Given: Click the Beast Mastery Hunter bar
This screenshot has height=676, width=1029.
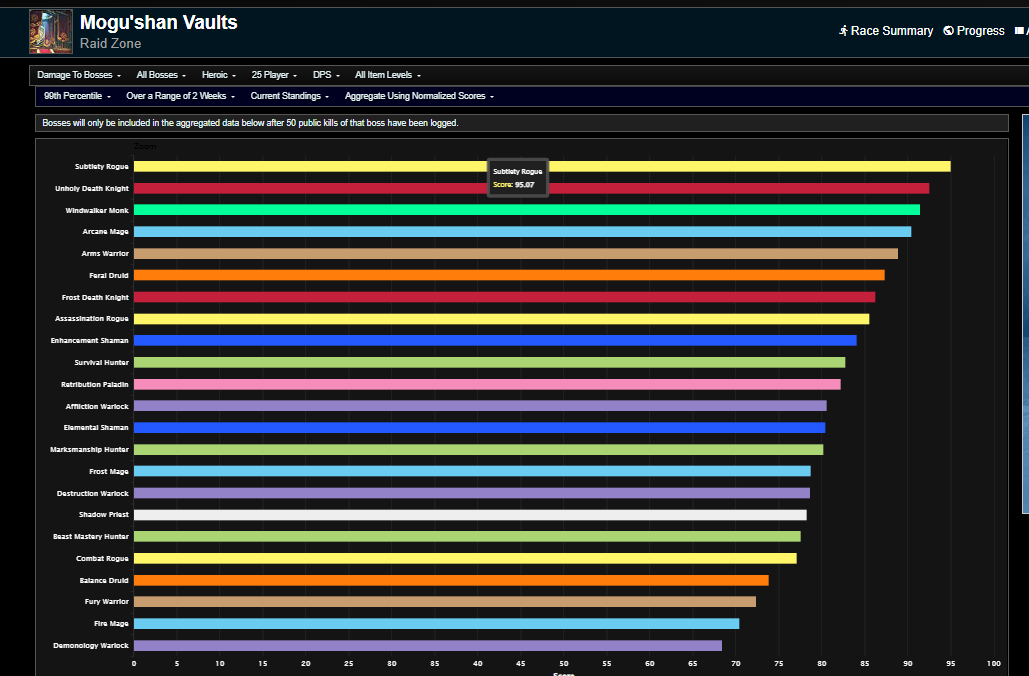Looking at the screenshot, I should pyautogui.click(x=467, y=536).
